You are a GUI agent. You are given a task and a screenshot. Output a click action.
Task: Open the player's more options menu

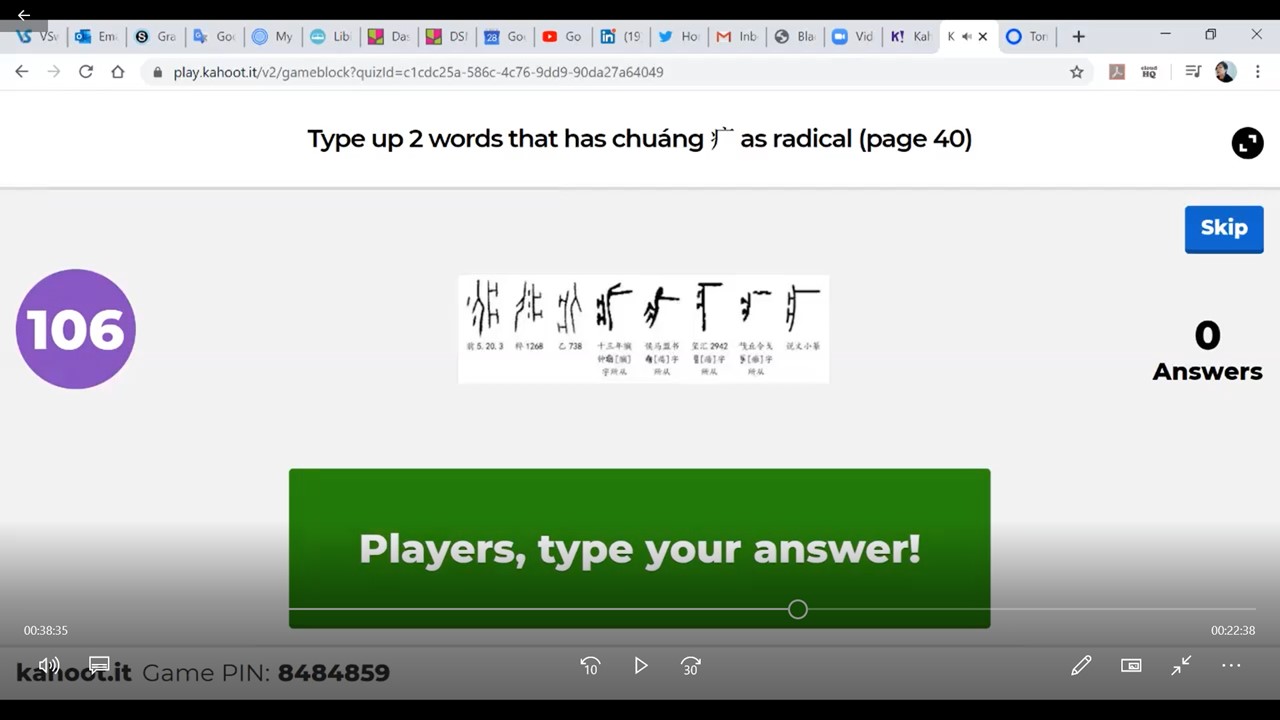coord(1231,666)
